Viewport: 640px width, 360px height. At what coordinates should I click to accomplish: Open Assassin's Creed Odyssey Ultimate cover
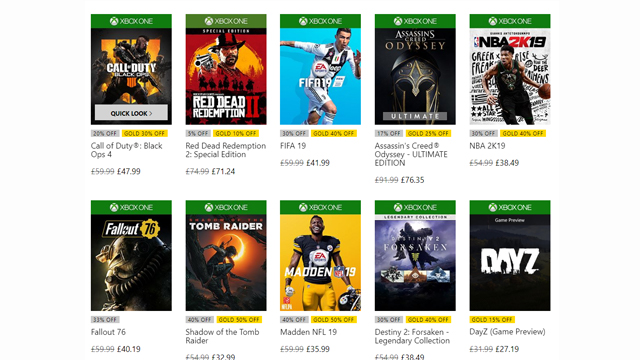(x=415, y=76)
